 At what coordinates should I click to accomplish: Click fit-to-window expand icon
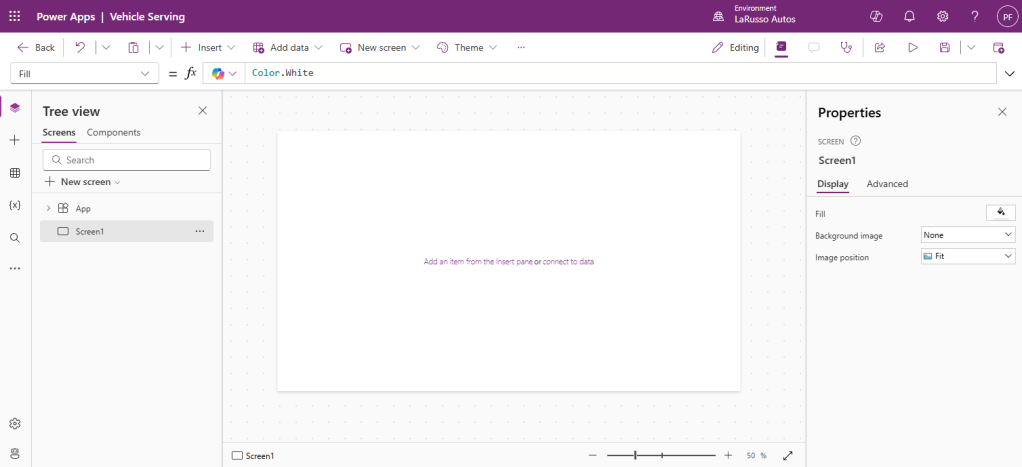(788, 455)
